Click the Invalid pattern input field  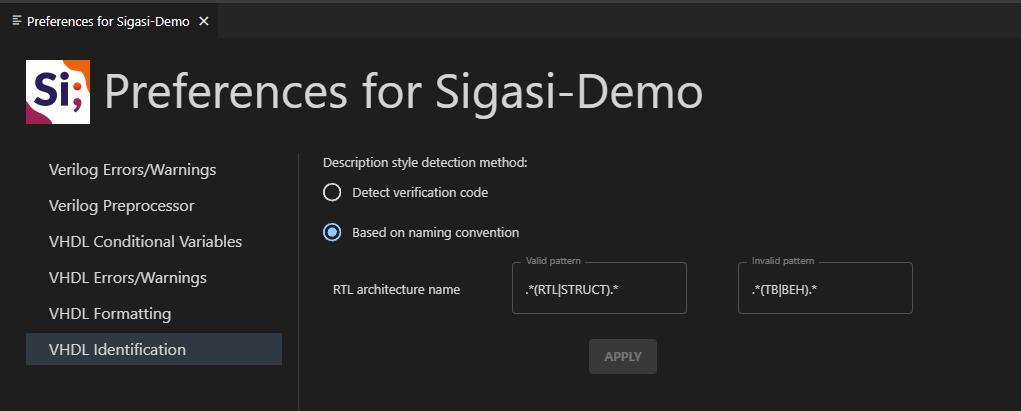click(825, 289)
